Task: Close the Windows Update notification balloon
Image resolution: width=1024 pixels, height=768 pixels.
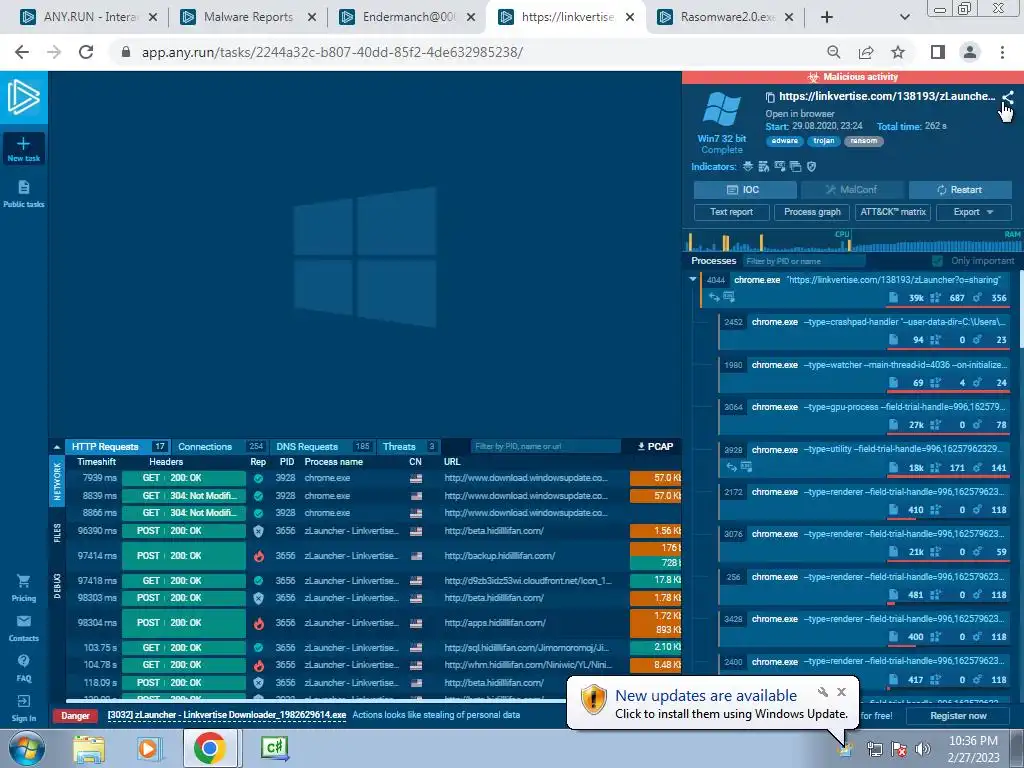Action: pyautogui.click(x=841, y=692)
